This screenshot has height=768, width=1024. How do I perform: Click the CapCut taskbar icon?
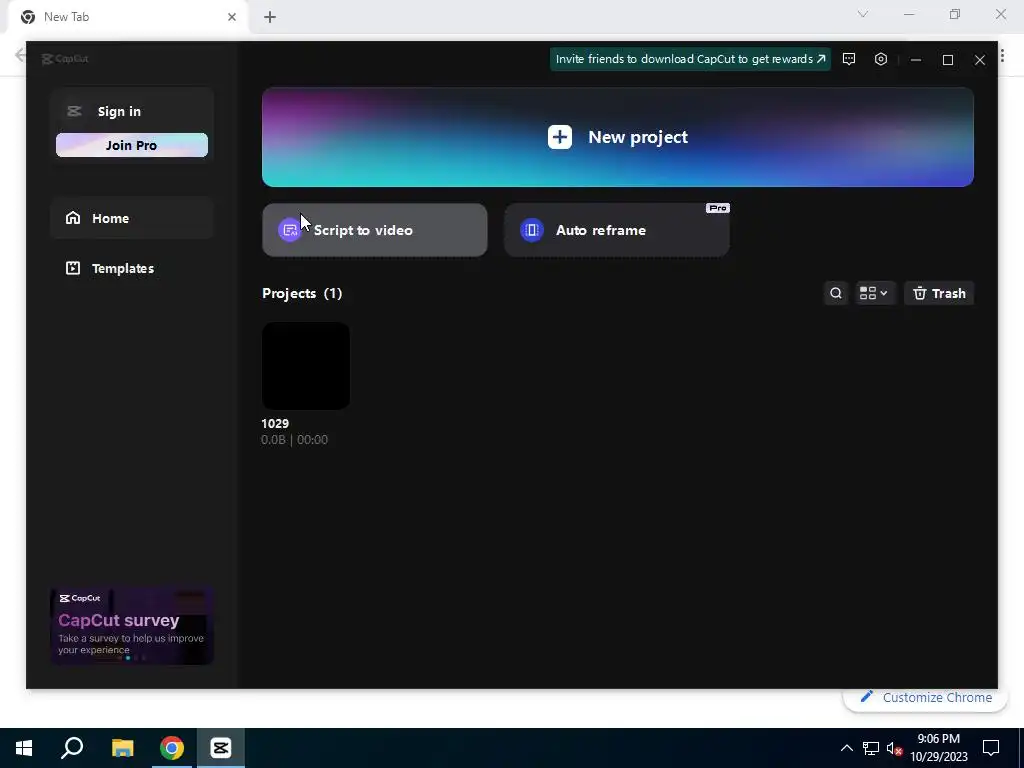(221, 748)
